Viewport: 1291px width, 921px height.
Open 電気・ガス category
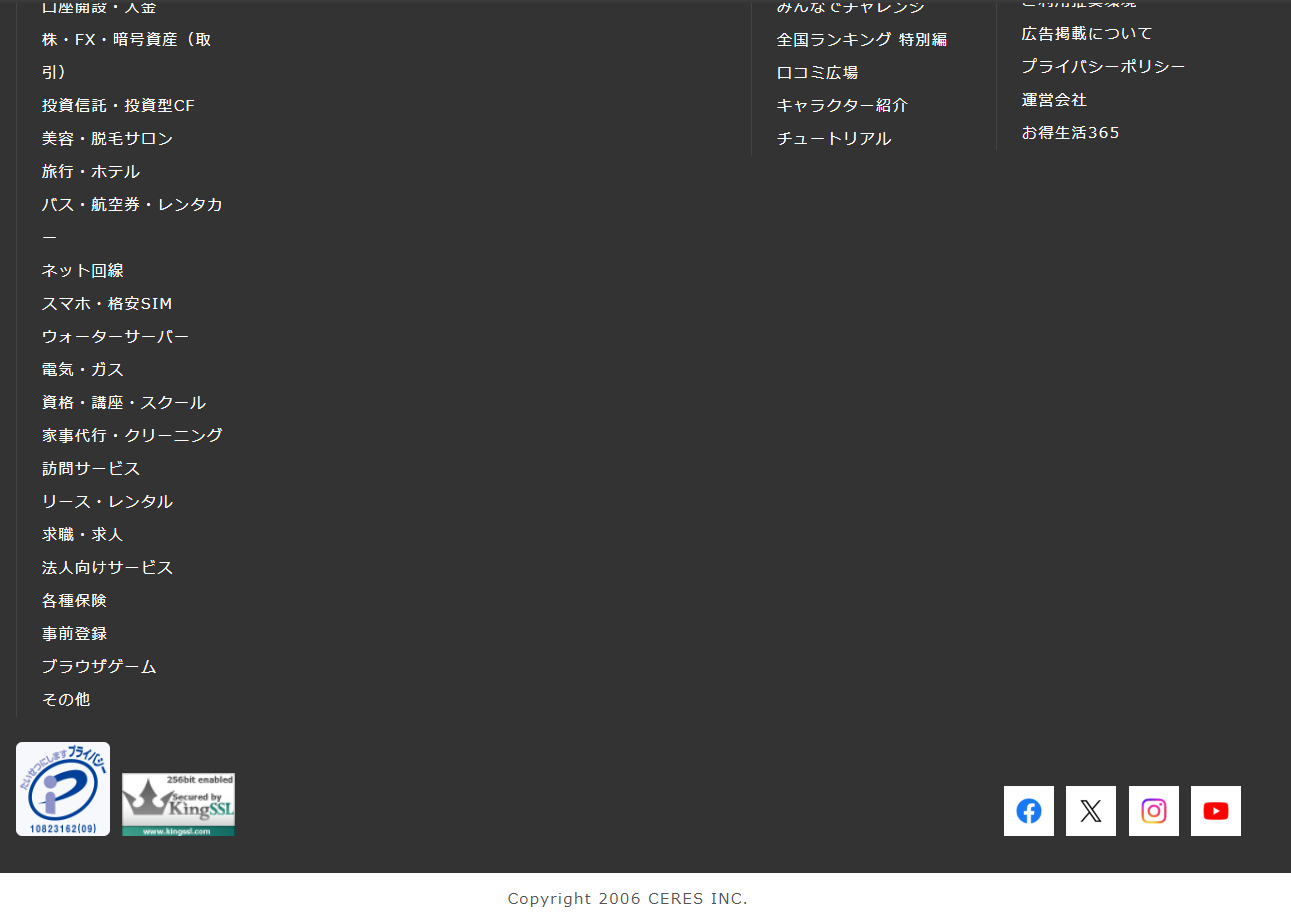82,370
